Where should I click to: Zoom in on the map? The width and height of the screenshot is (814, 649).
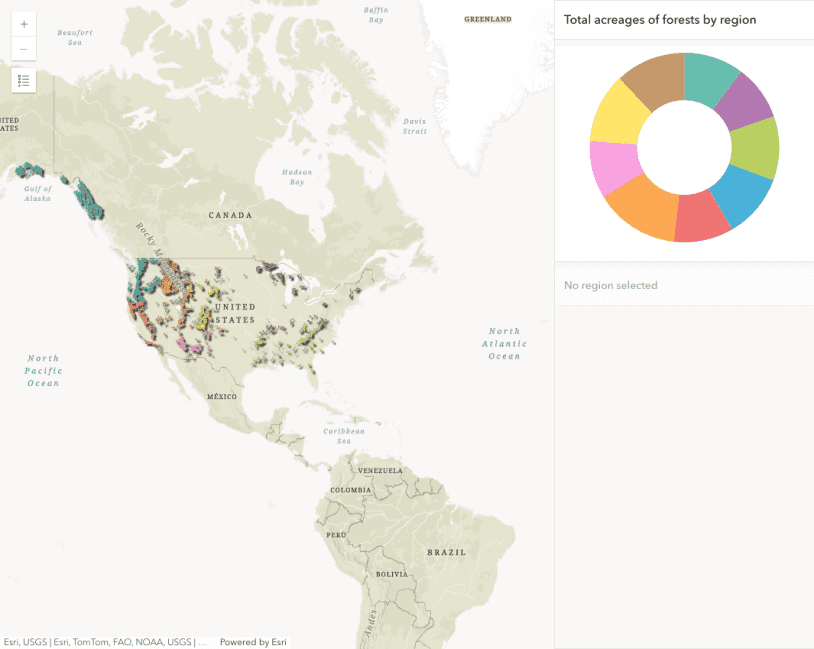pos(24,24)
